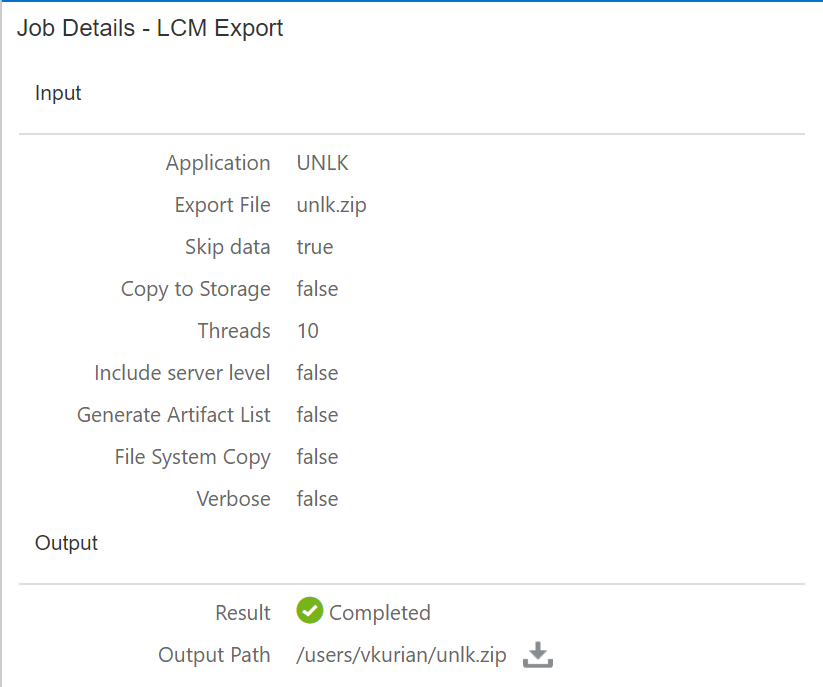Click the Verbose false value
The height and width of the screenshot is (687, 823).
click(317, 499)
